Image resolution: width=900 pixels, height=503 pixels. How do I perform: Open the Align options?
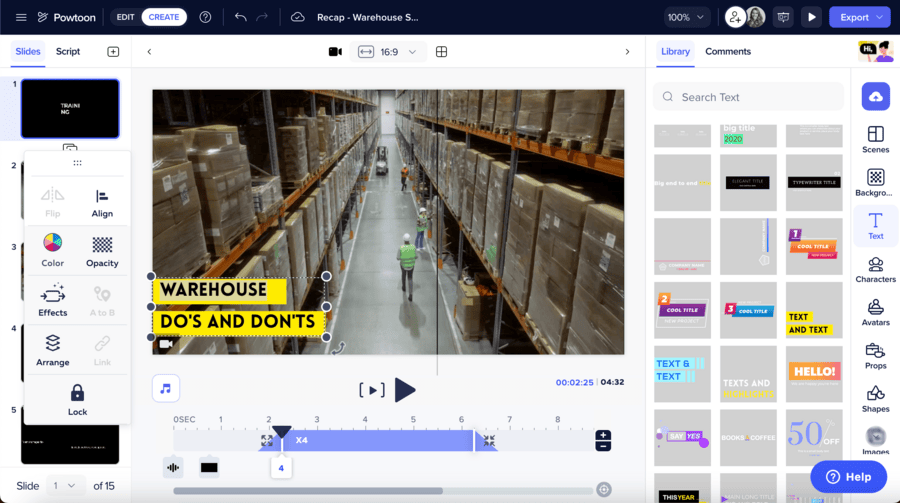pos(102,203)
